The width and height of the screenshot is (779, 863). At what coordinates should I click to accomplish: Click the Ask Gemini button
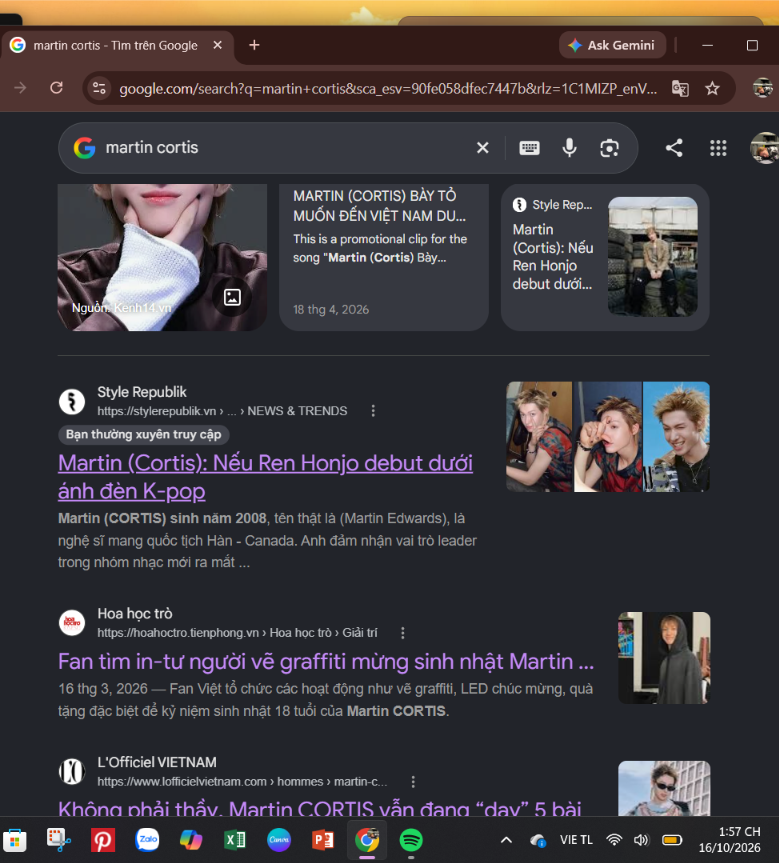point(612,45)
